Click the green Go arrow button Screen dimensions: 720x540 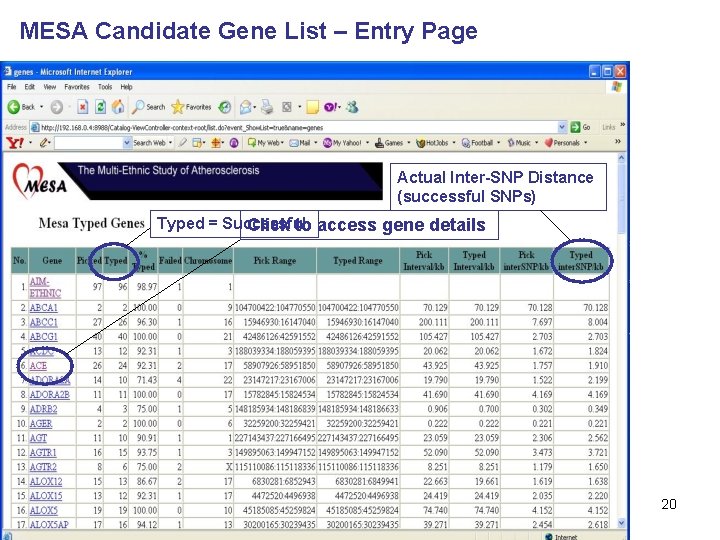pyautogui.click(x=575, y=127)
